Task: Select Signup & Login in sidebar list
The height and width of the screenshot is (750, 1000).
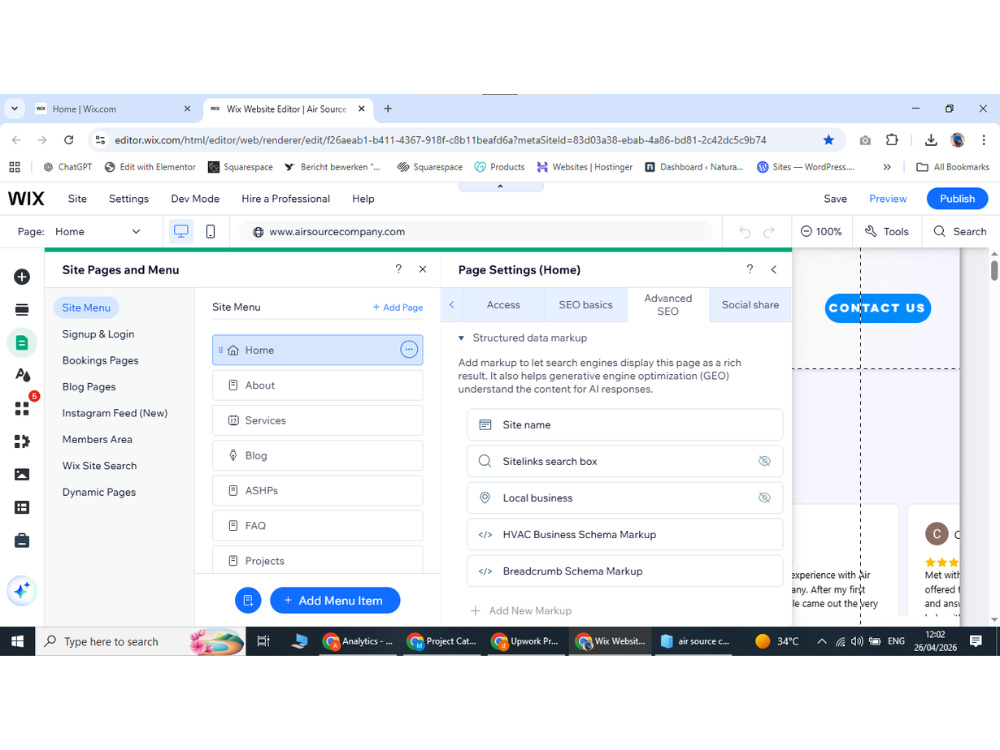Action: tap(98, 334)
